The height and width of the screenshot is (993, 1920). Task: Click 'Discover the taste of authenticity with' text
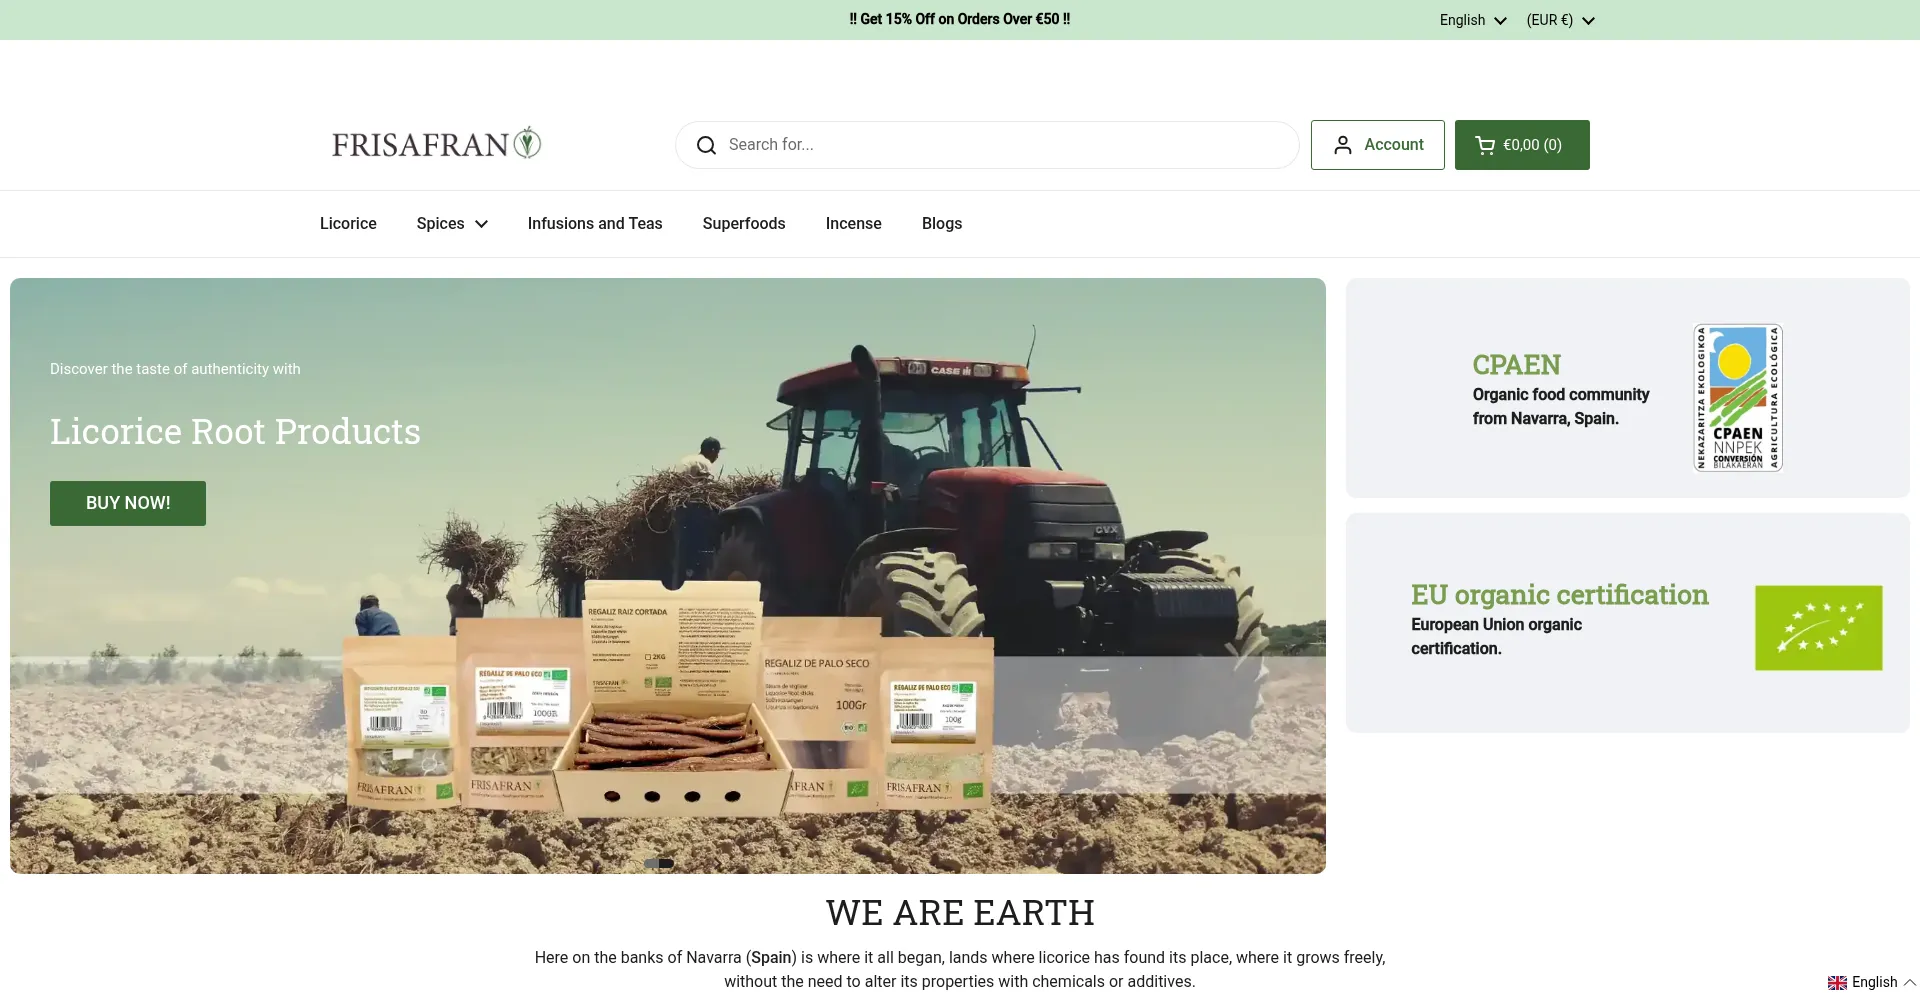coord(175,369)
